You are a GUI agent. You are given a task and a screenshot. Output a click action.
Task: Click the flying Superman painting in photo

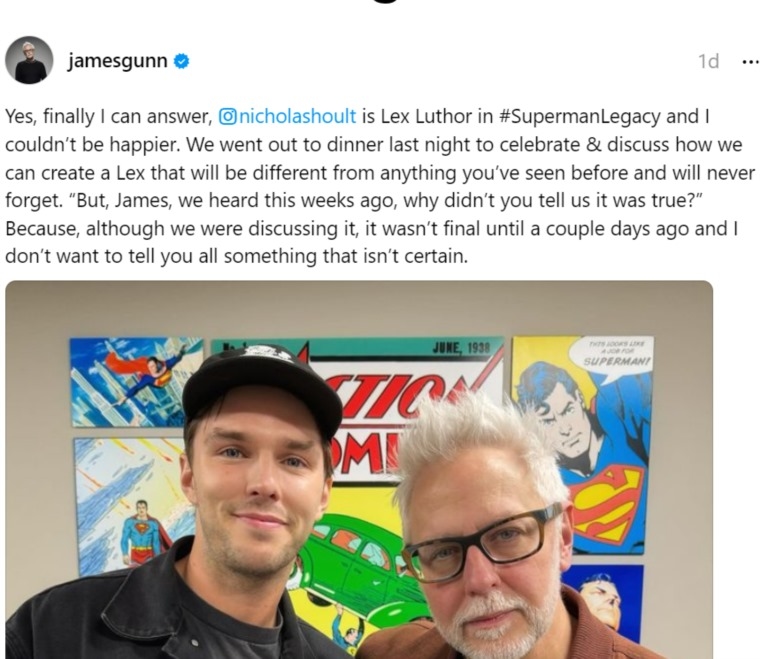[136, 382]
